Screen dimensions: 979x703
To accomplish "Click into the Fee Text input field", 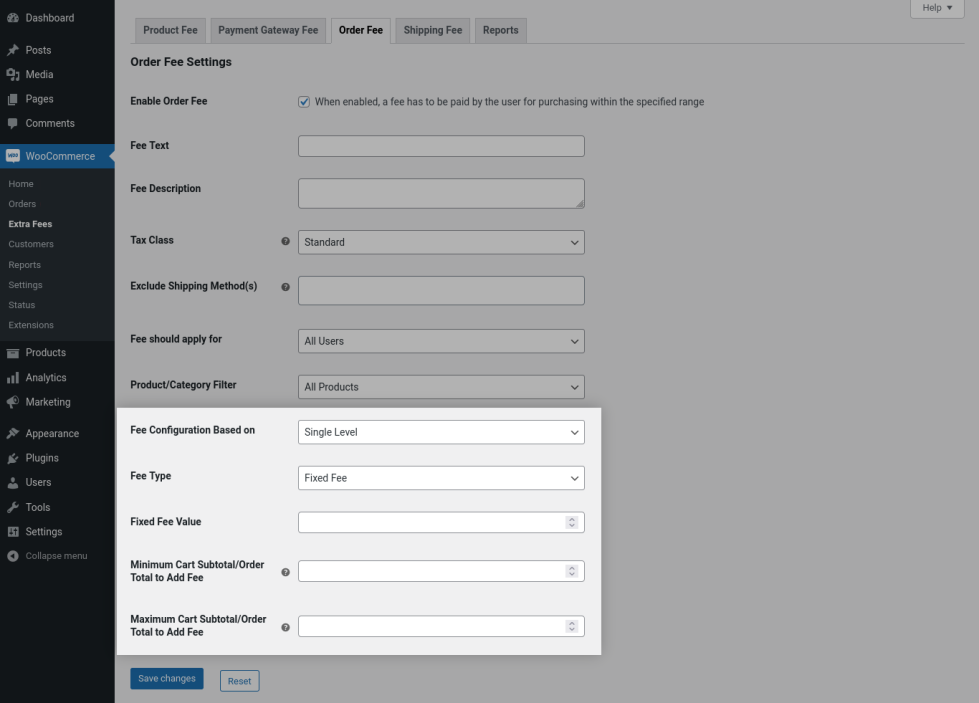I will pos(441,146).
